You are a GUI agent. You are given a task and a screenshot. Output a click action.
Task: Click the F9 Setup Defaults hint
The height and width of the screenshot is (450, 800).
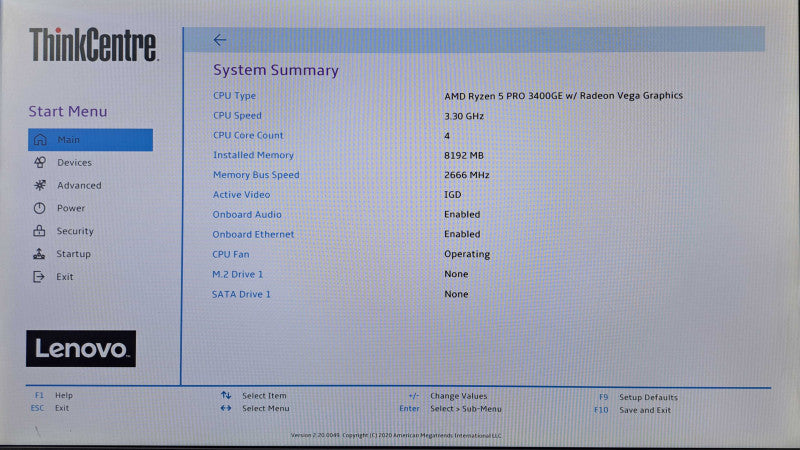pyautogui.click(x=638, y=397)
